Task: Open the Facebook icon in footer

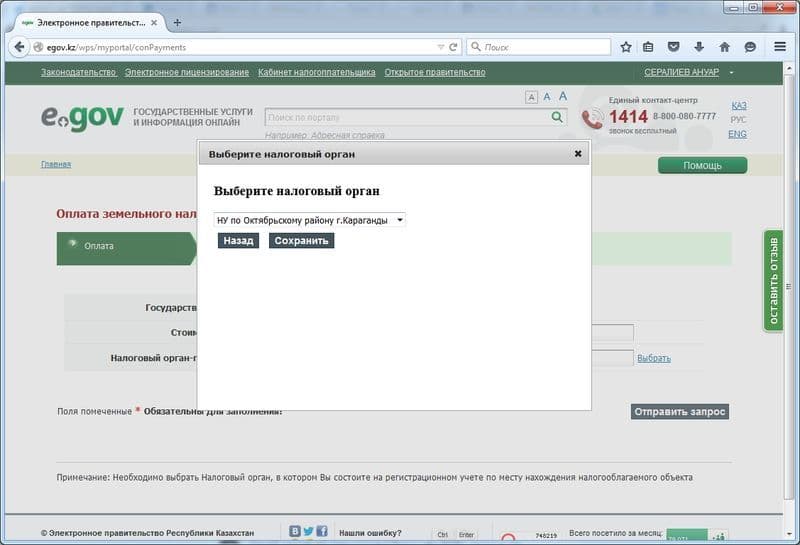Action: [x=322, y=531]
